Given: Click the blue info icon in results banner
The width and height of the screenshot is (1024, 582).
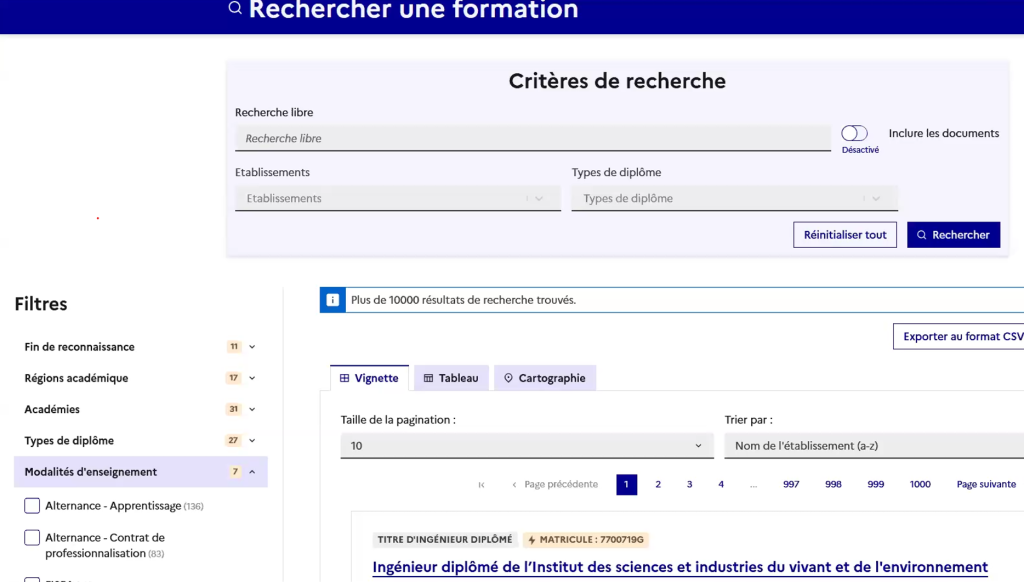Looking at the screenshot, I should pyautogui.click(x=332, y=300).
